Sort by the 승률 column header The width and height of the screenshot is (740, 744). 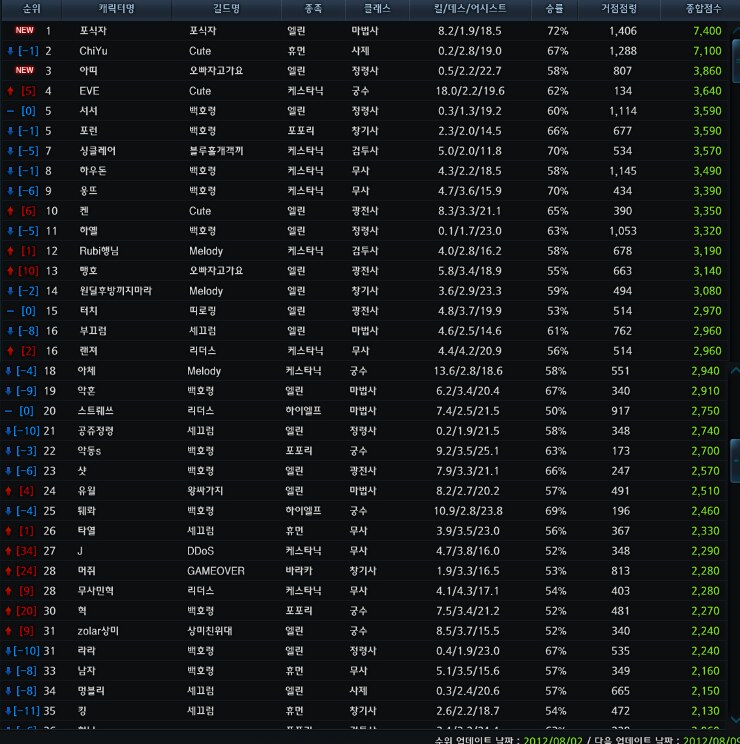point(554,9)
